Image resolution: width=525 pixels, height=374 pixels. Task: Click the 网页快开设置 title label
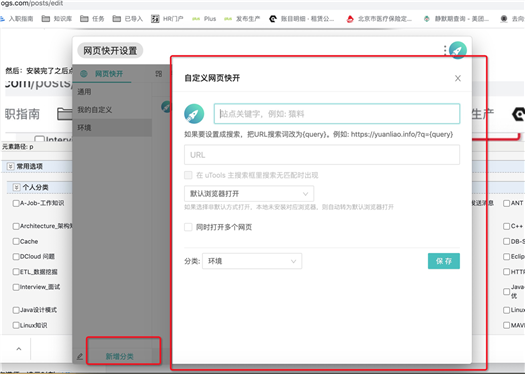[x=110, y=51]
